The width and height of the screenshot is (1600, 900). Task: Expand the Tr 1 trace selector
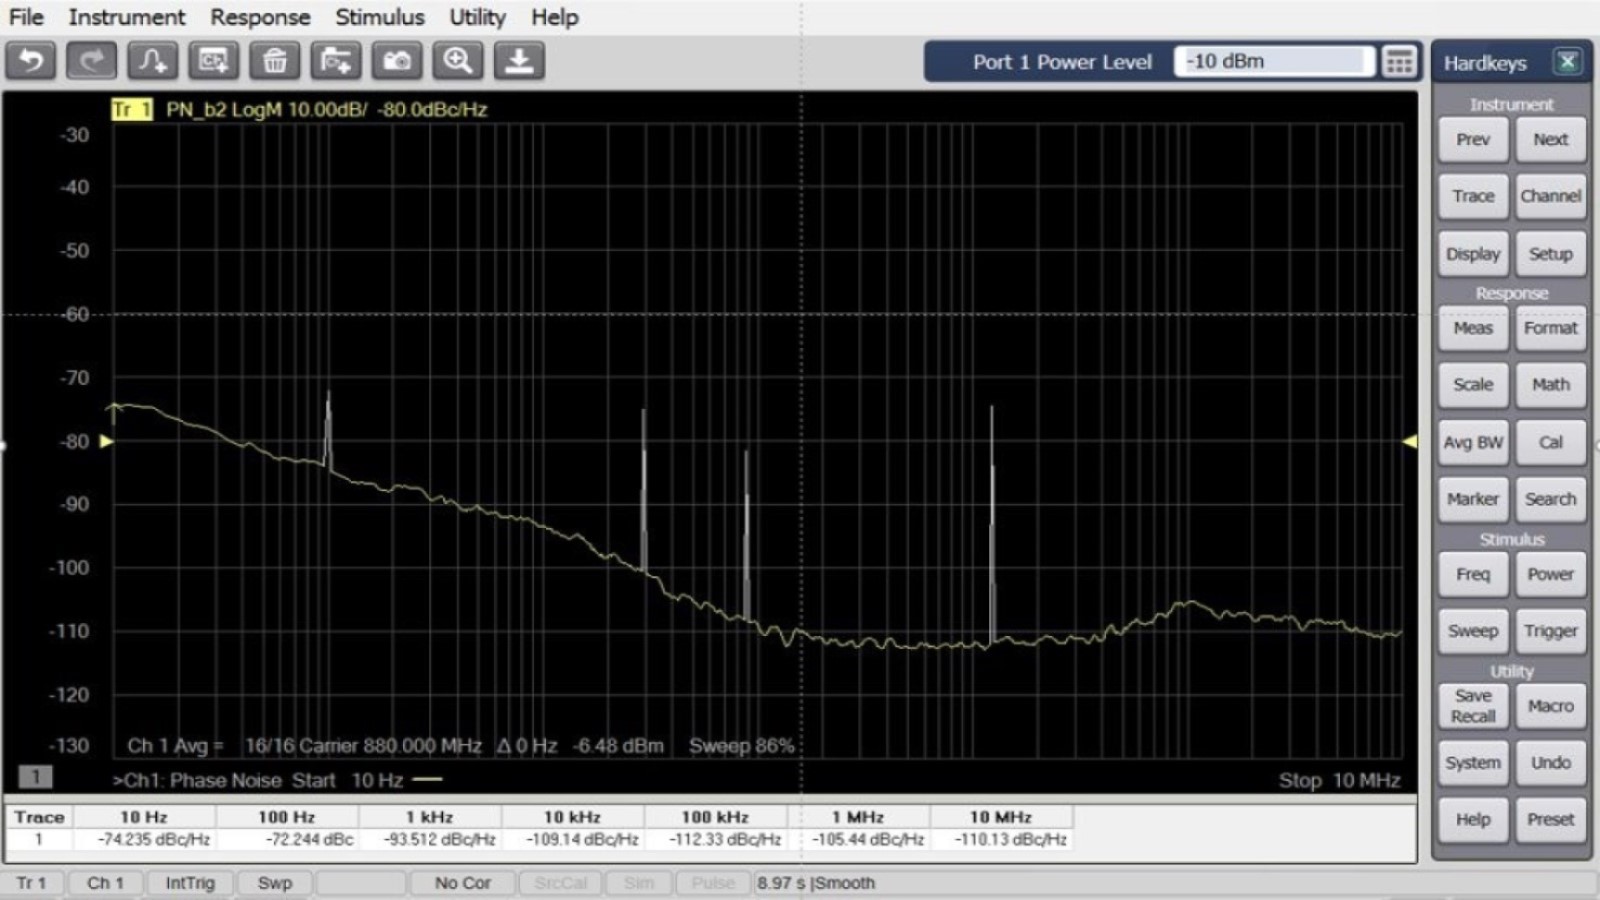tap(131, 108)
